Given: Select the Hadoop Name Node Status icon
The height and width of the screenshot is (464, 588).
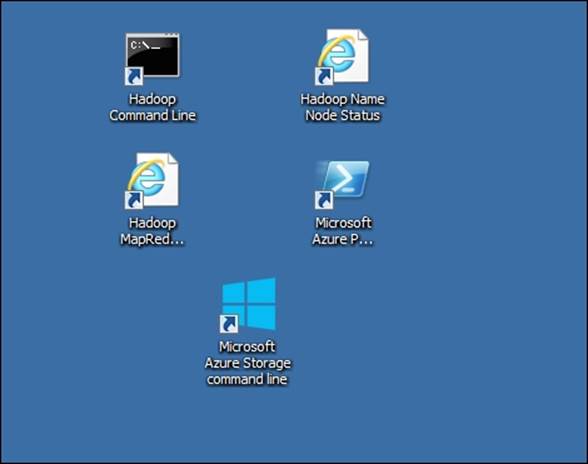Looking at the screenshot, I should (342, 57).
